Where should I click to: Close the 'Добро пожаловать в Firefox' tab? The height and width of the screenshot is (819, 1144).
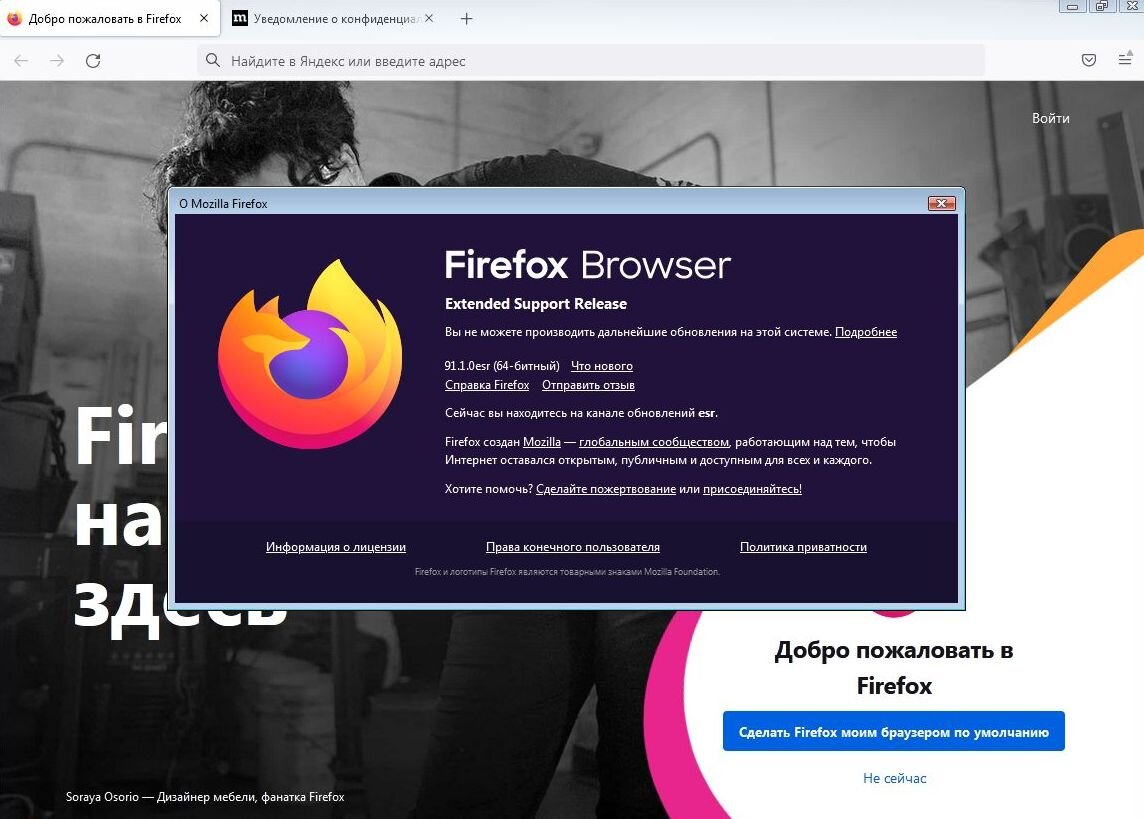[x=204, y=18]
